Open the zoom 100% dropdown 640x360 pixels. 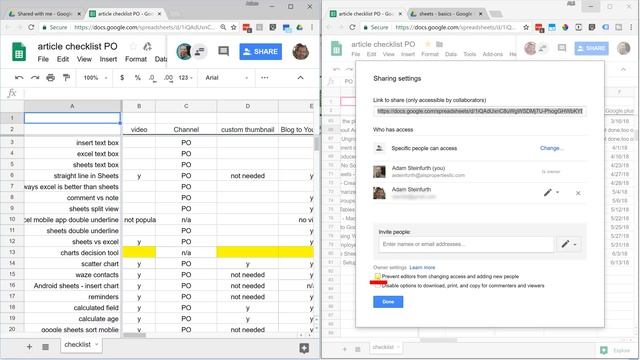pyautogui.click(x=96, y=78)
